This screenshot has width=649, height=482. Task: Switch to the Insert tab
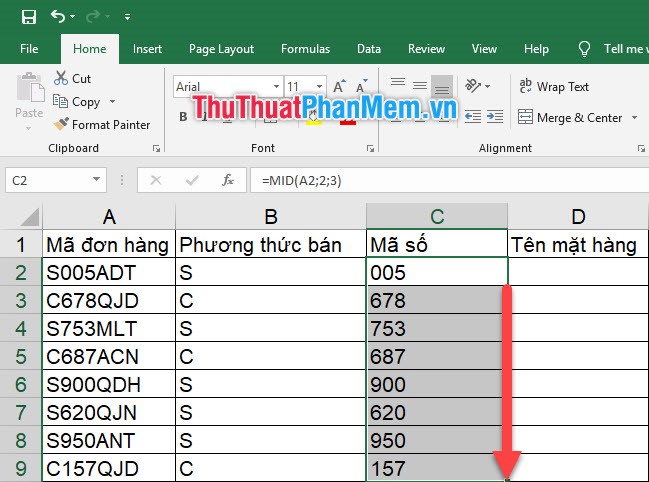click(147, 49)
